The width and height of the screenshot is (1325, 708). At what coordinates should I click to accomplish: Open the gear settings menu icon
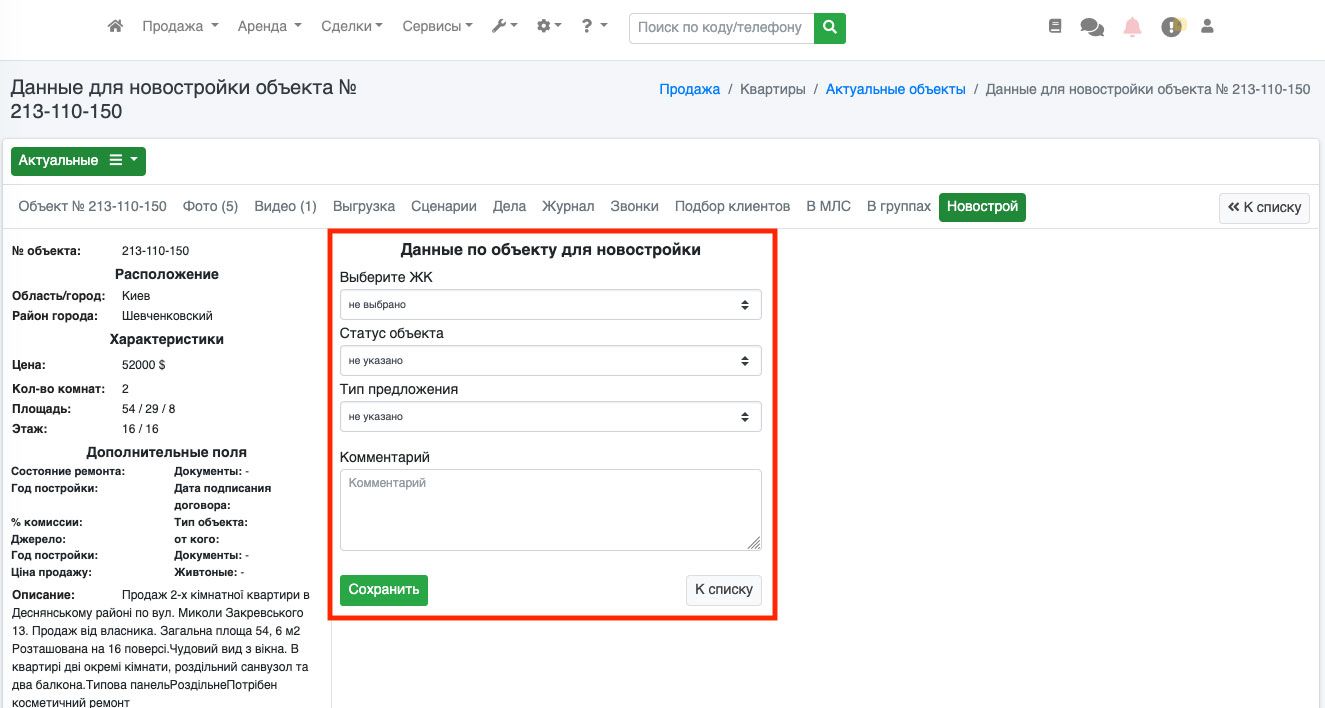(x=549, y=27)
